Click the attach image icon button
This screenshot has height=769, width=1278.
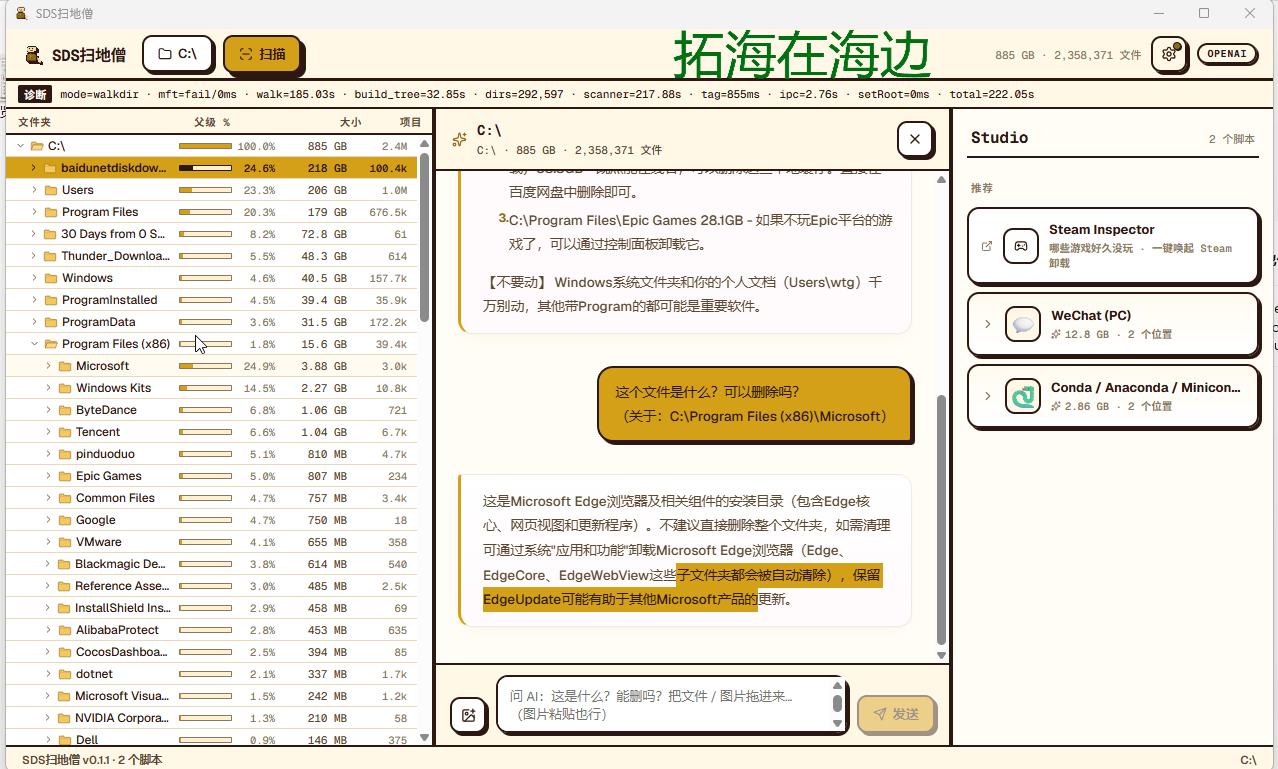468,714
